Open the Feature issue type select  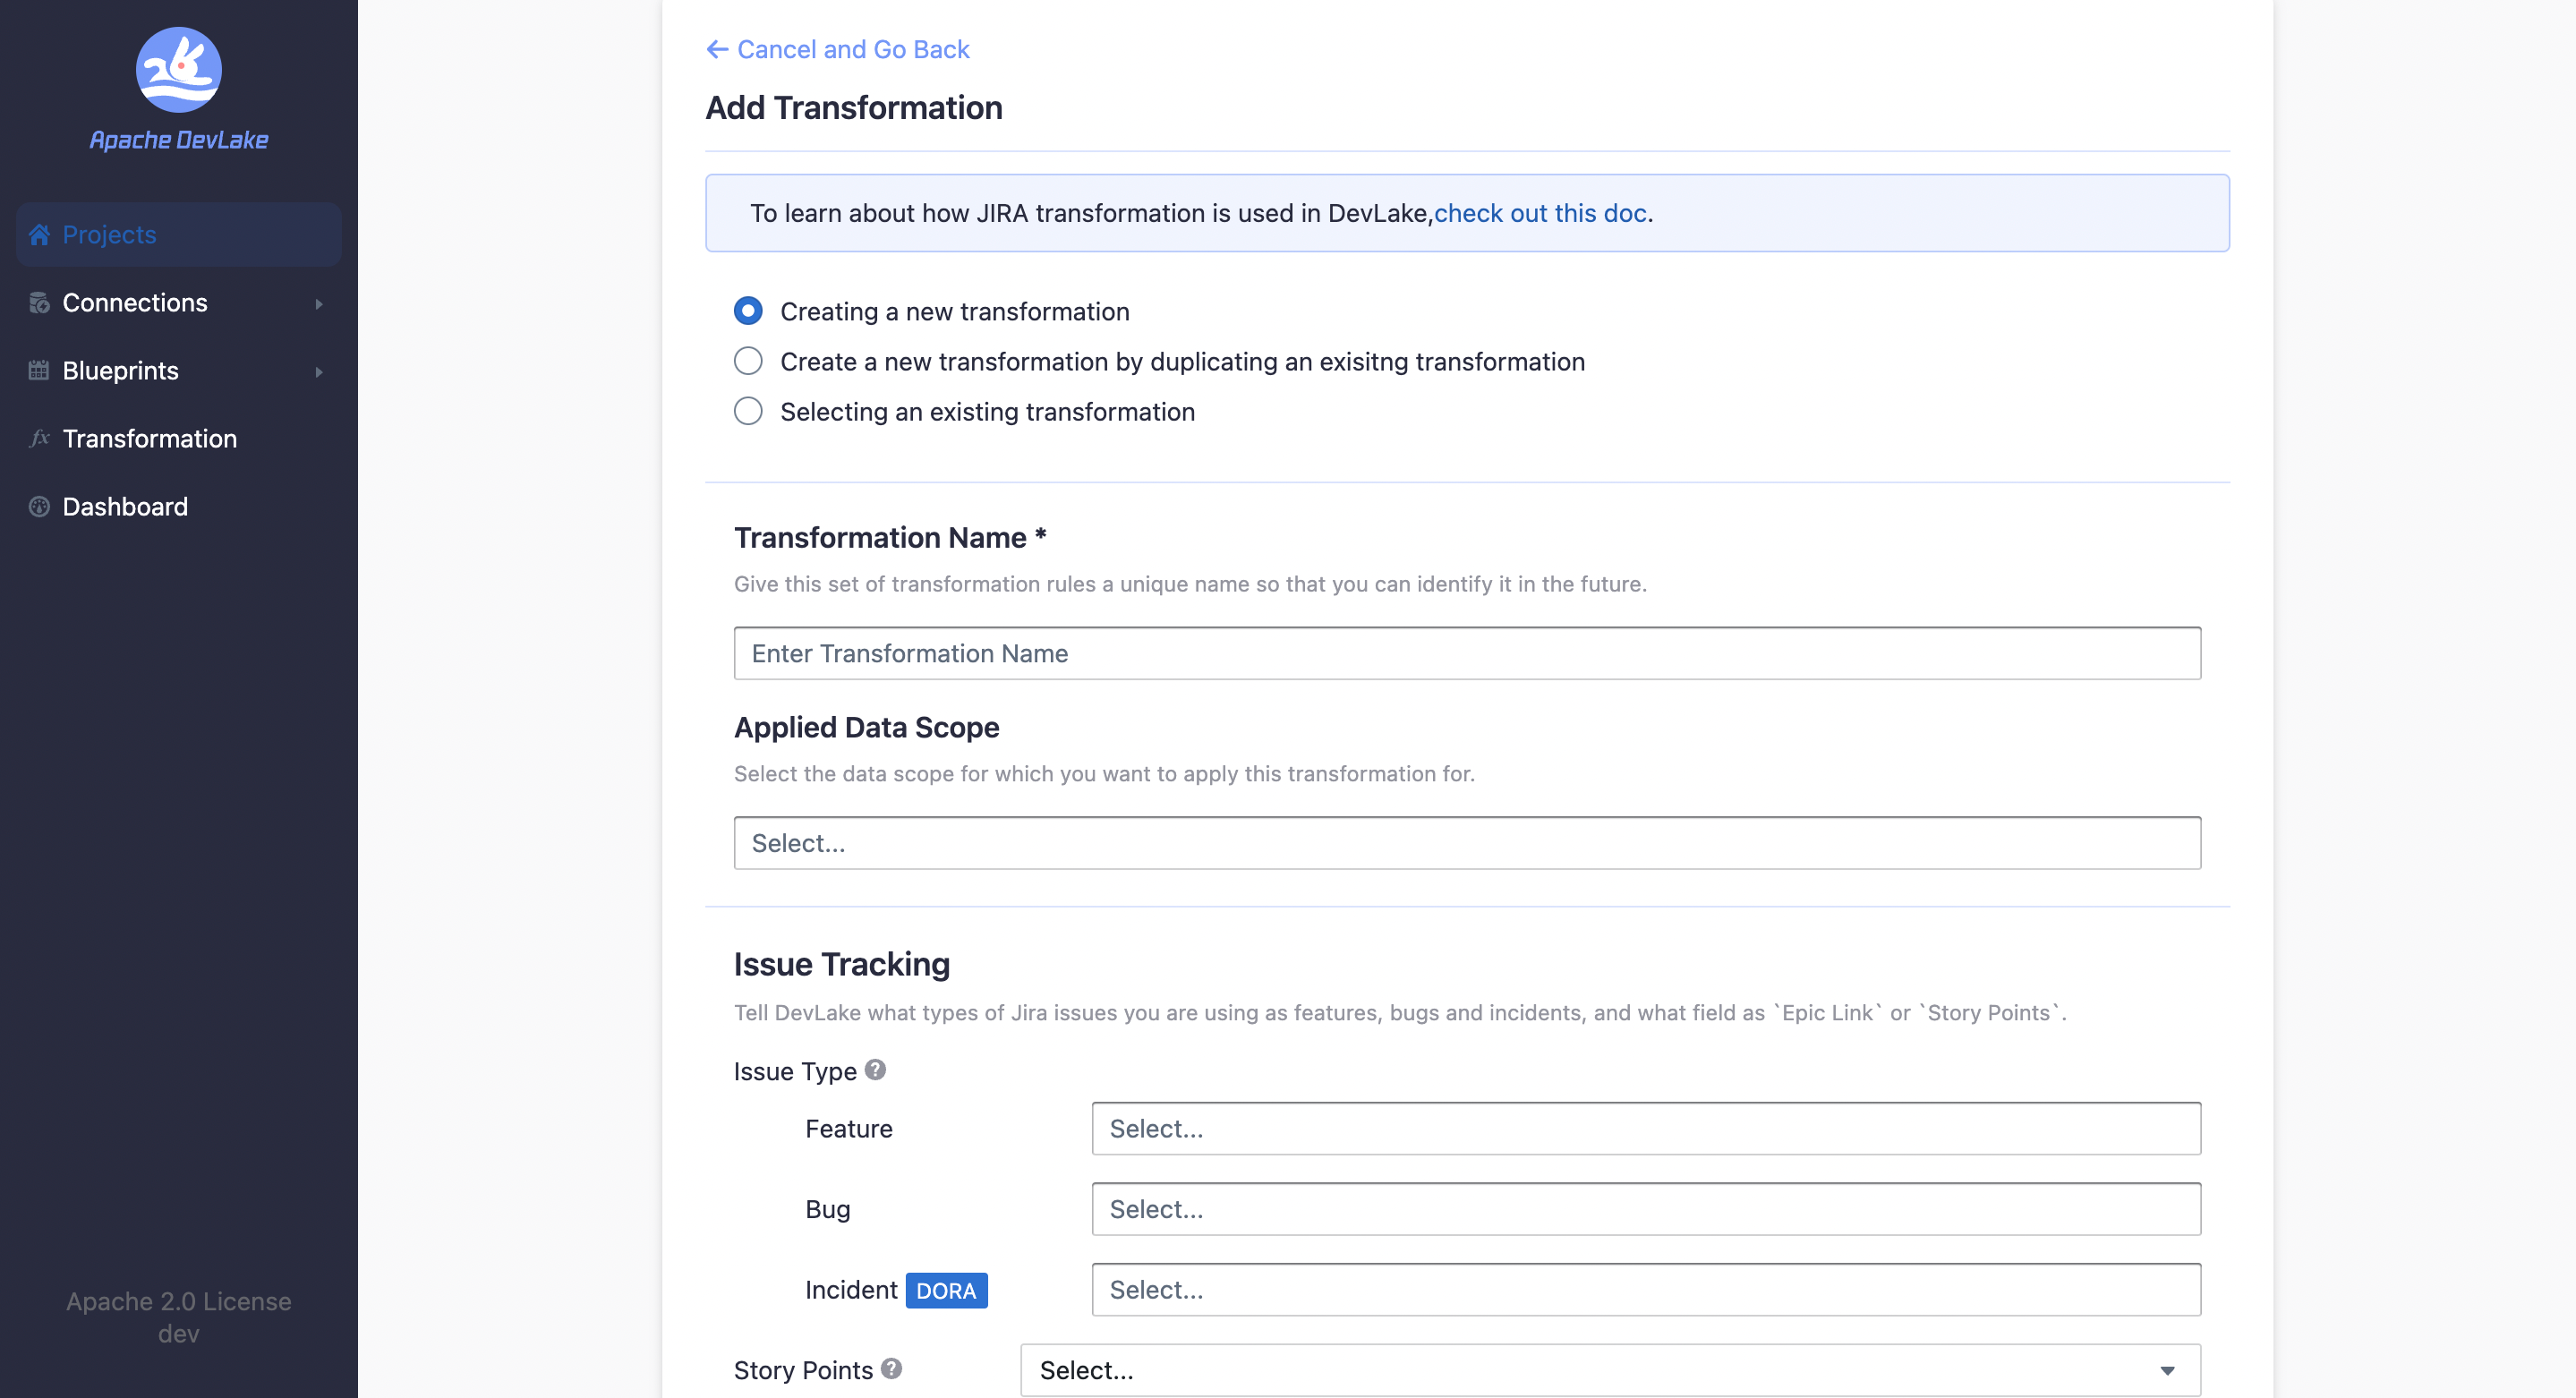point(1645,1128)
